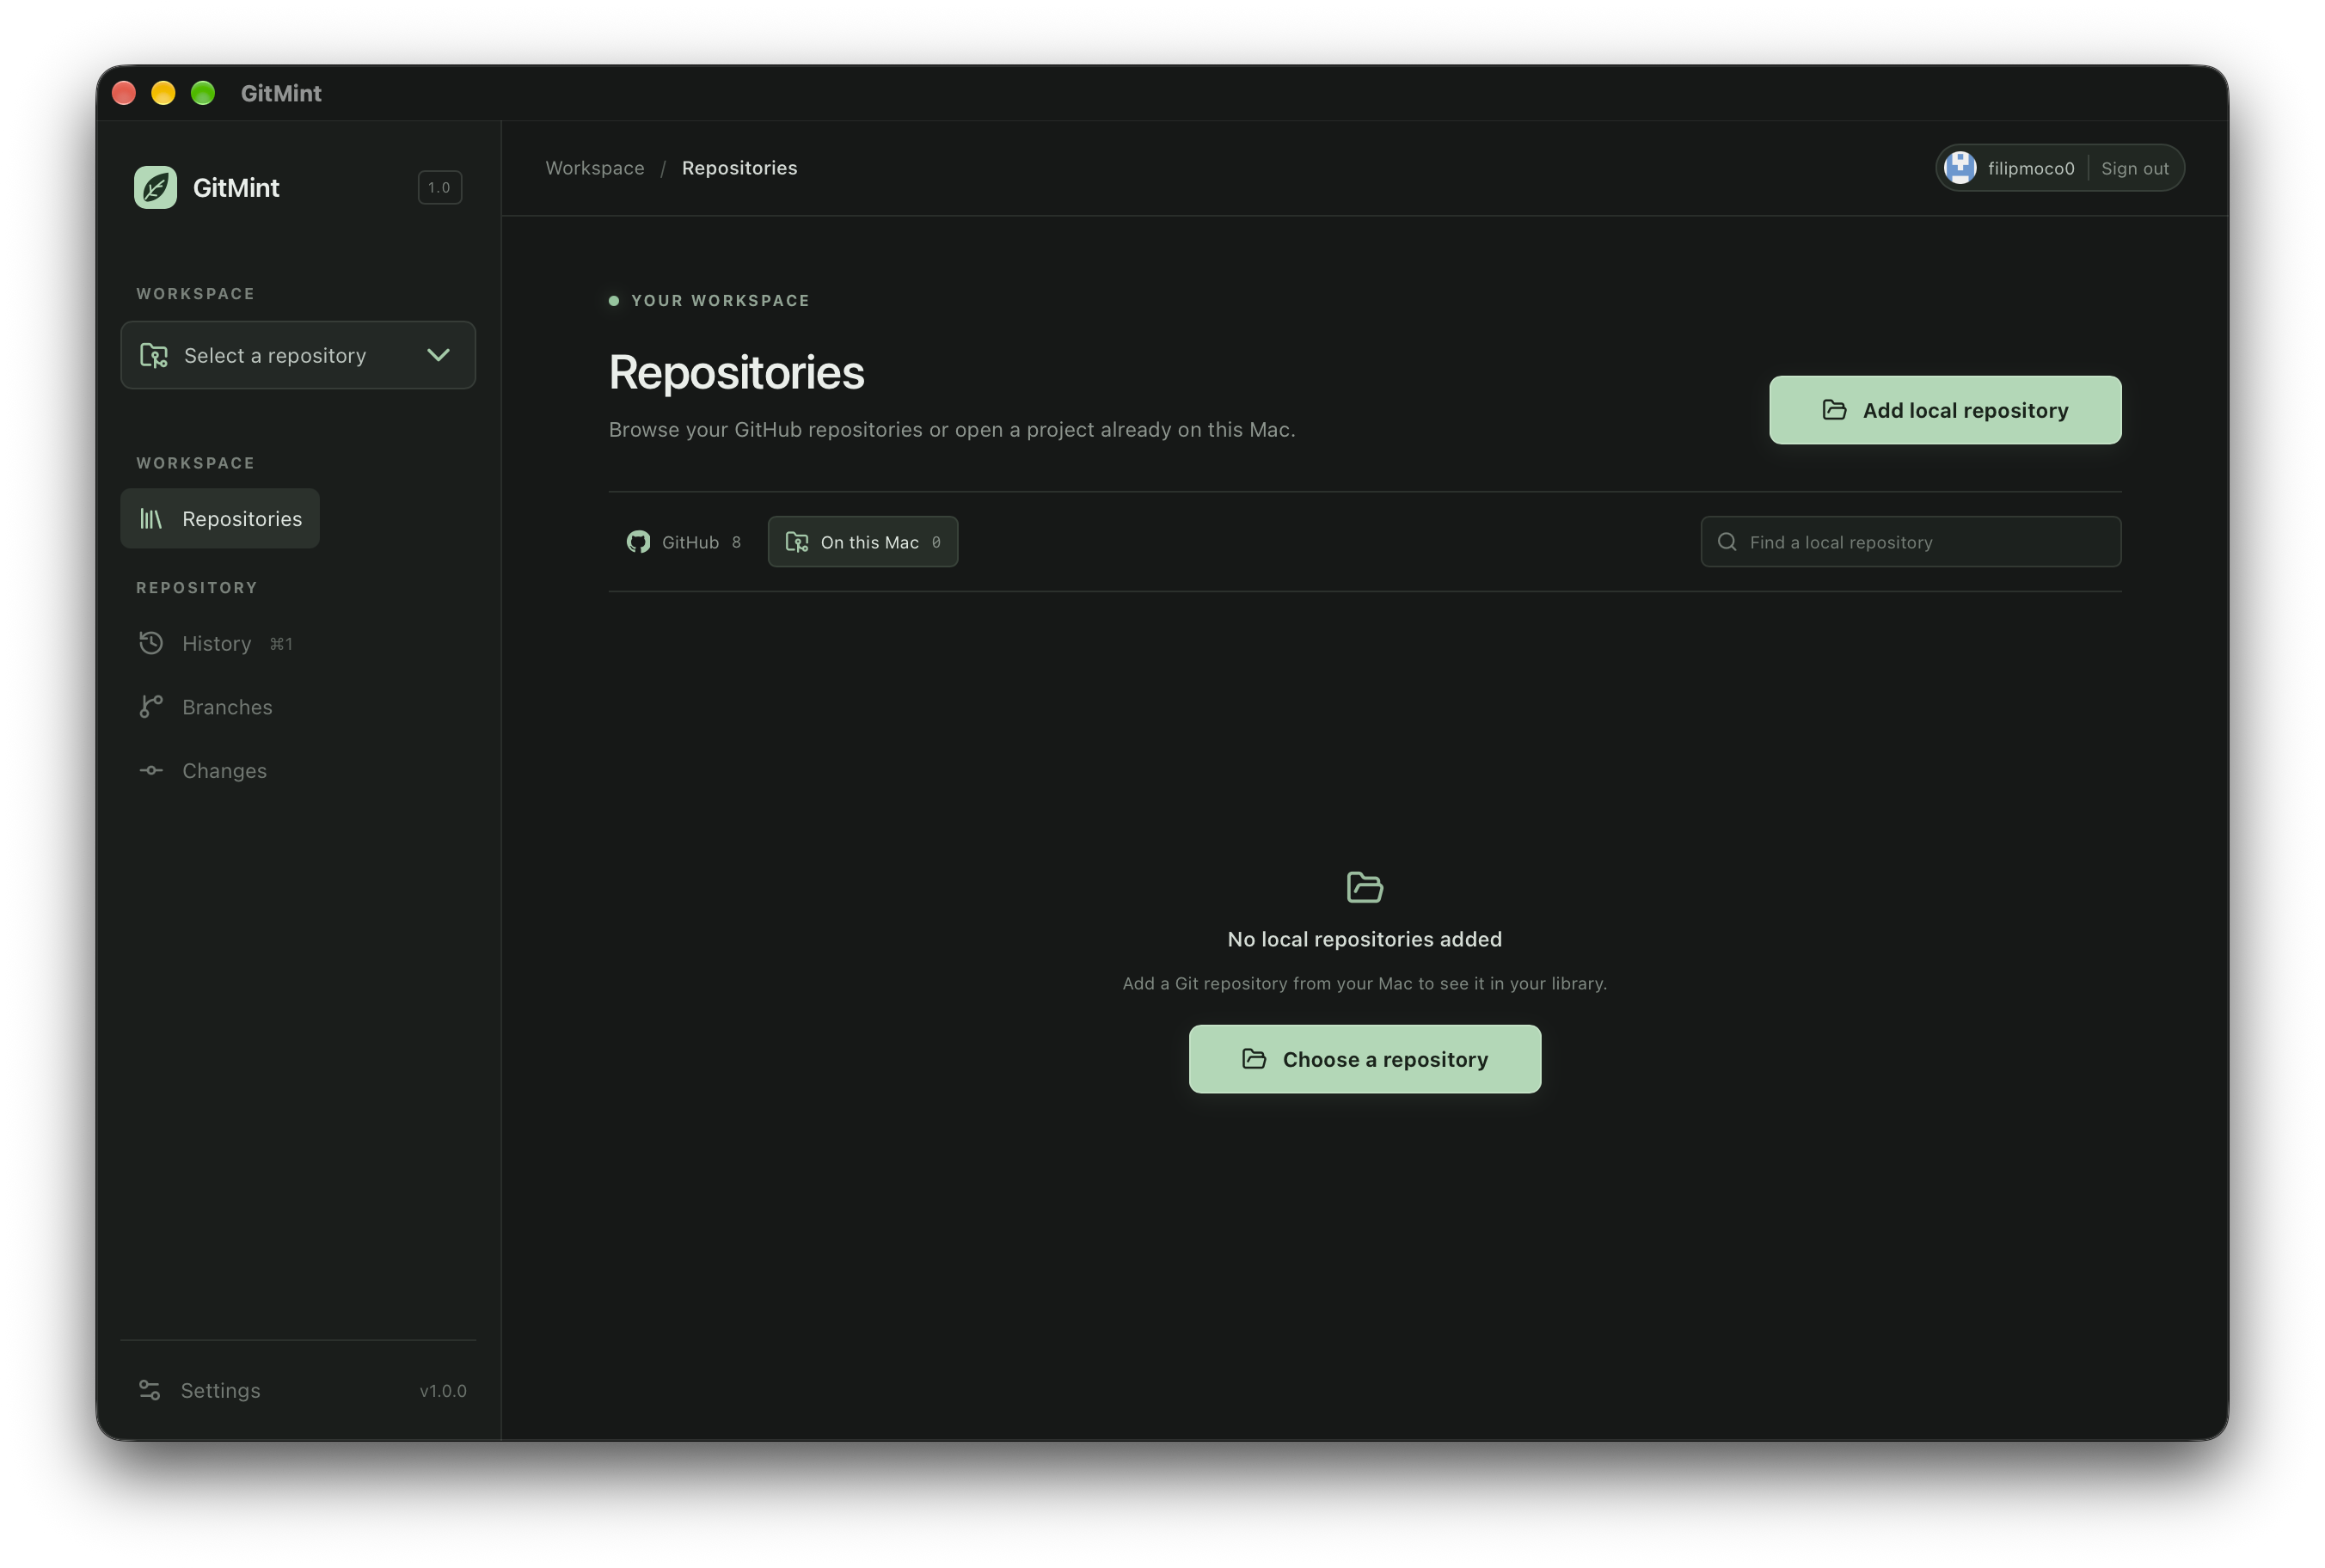The image size is (2325, 1568).
Task: Click the green fullscreen window button
Action: coord(203,93)
